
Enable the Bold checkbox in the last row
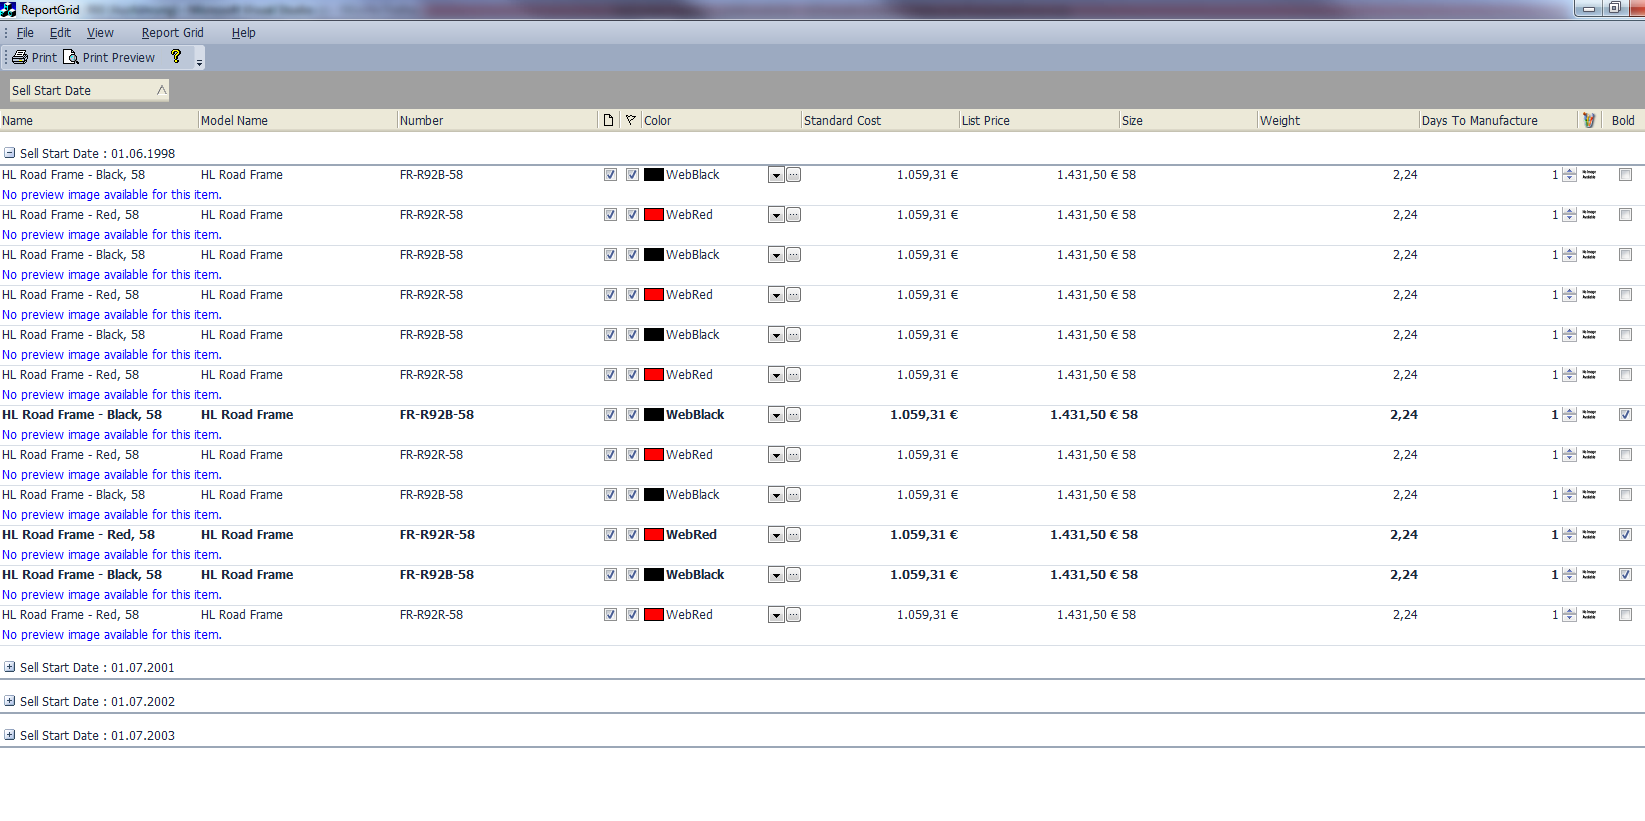point(1625,615)
